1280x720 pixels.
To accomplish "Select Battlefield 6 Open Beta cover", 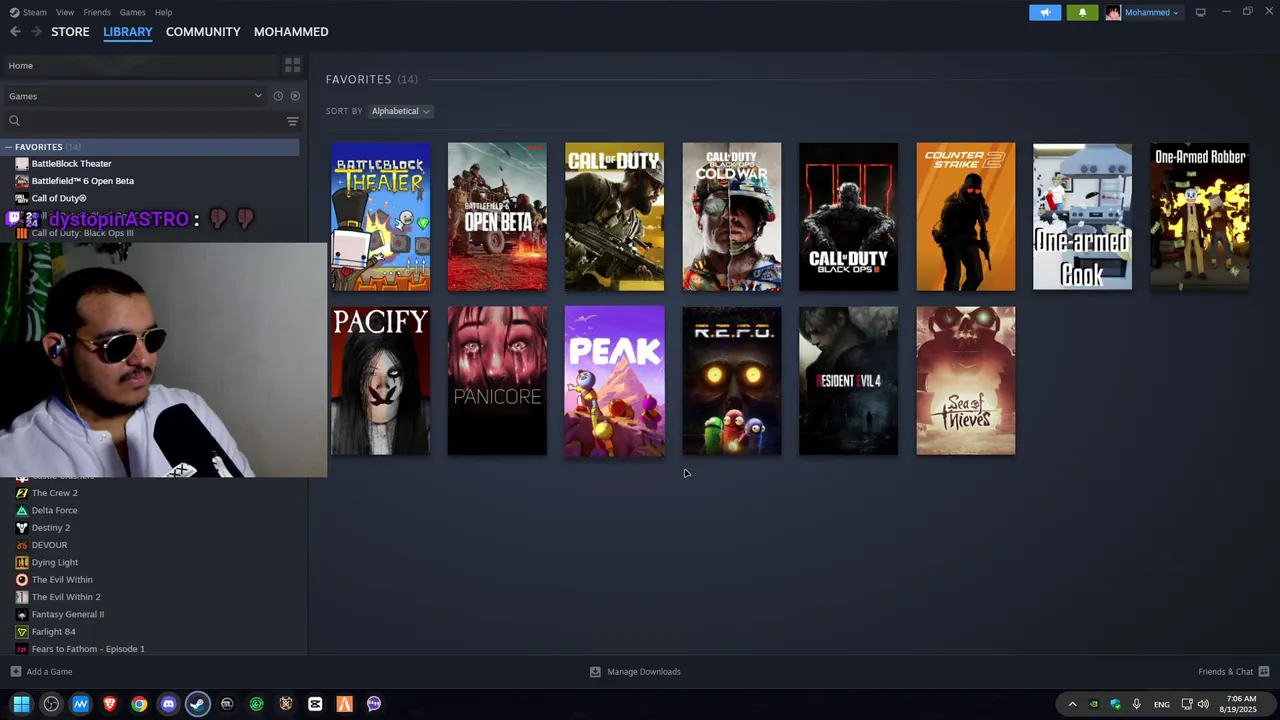I will [497, 217].
